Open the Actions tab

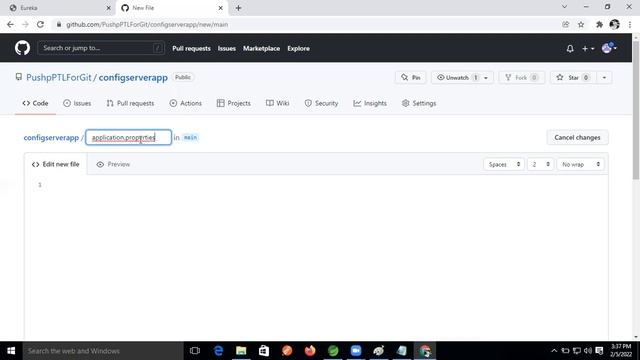tap(186, 103)
